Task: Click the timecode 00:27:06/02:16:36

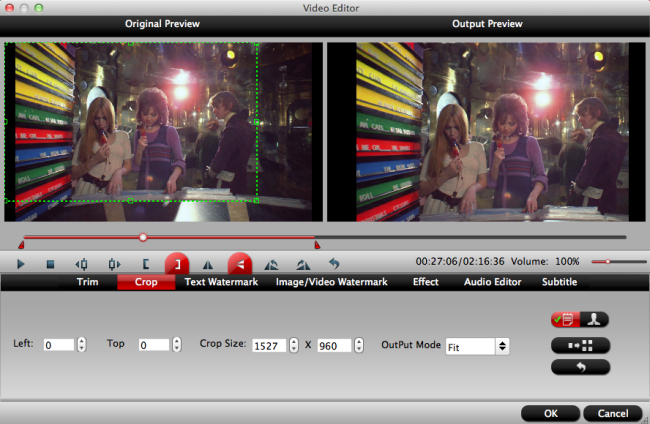Action: (x=460, y=262)
